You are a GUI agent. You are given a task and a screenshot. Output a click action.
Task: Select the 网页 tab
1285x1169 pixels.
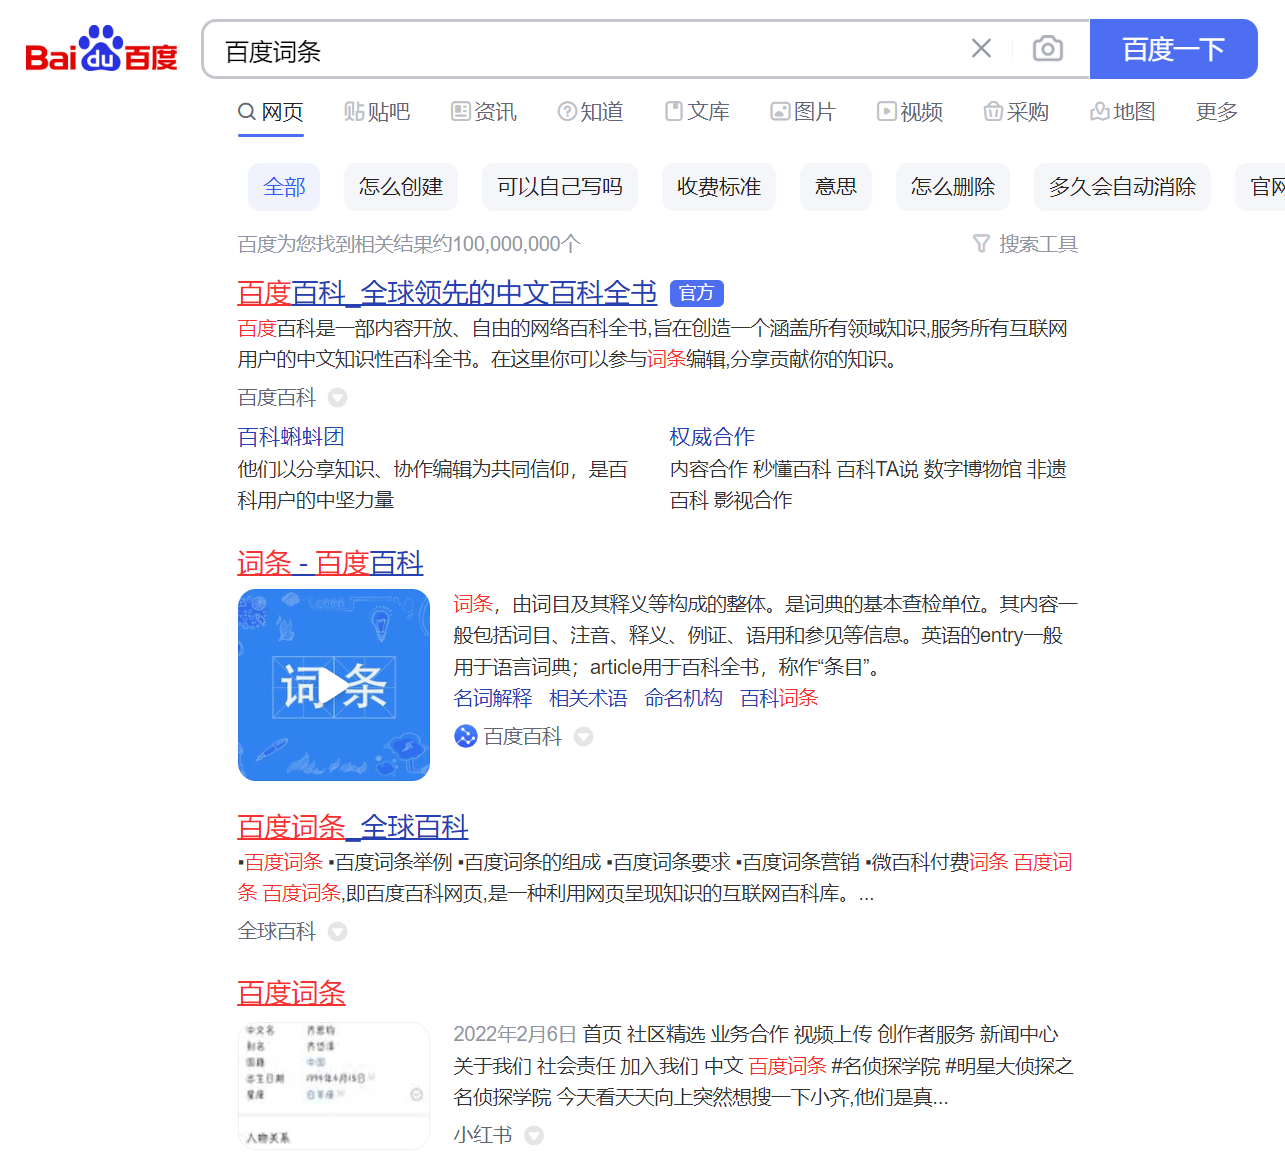point(271,112)
